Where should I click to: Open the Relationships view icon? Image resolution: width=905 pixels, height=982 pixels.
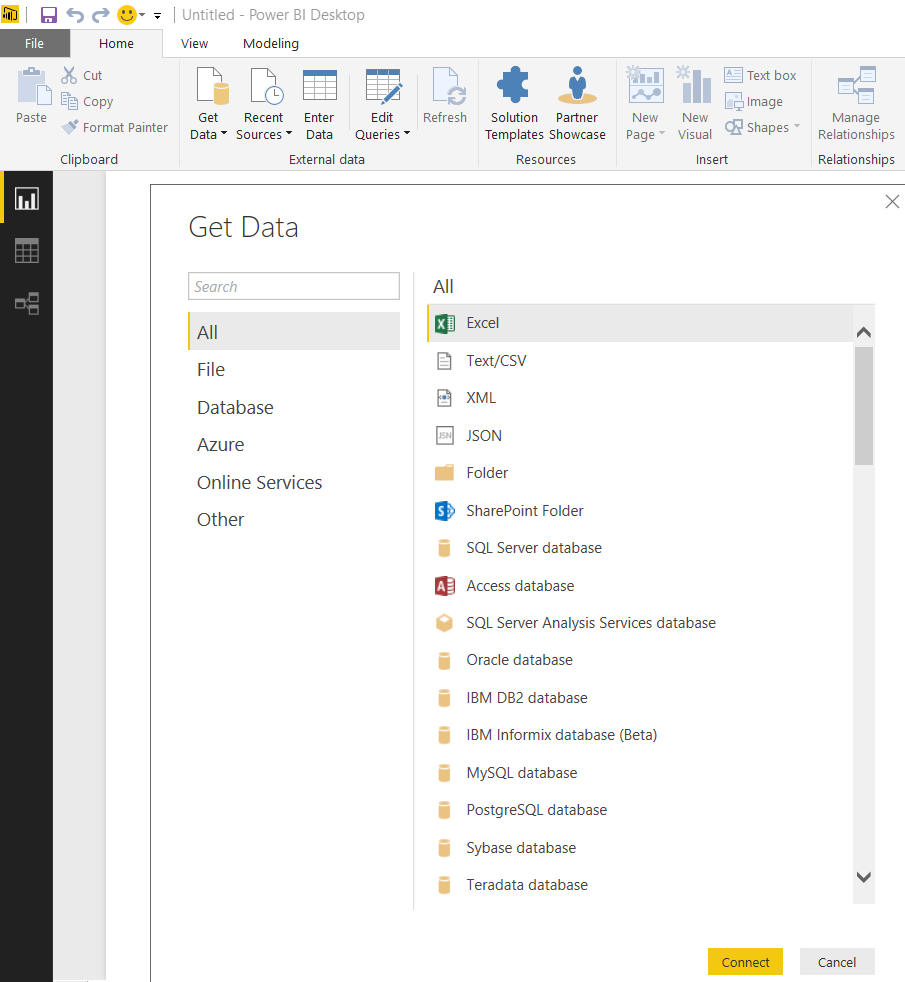tap(27, 303)
